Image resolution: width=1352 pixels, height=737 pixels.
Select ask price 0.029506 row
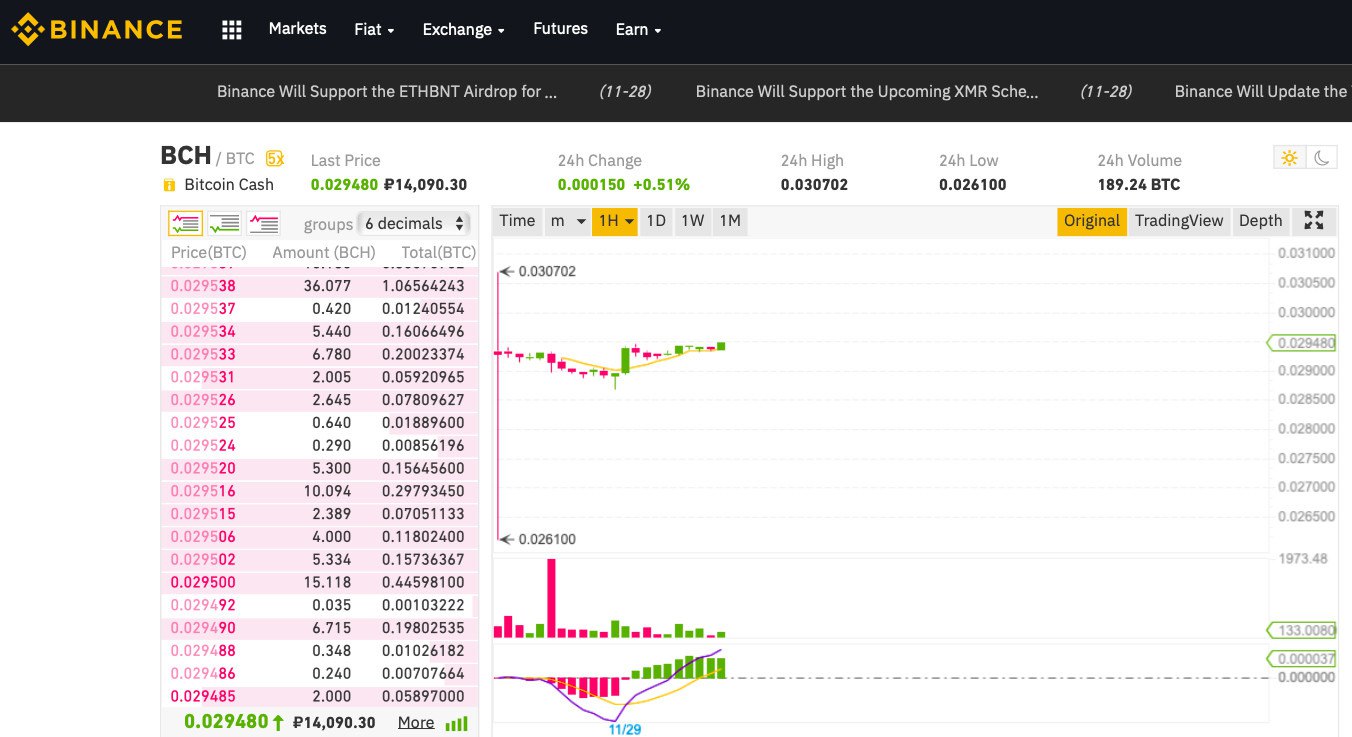(320, 537)
